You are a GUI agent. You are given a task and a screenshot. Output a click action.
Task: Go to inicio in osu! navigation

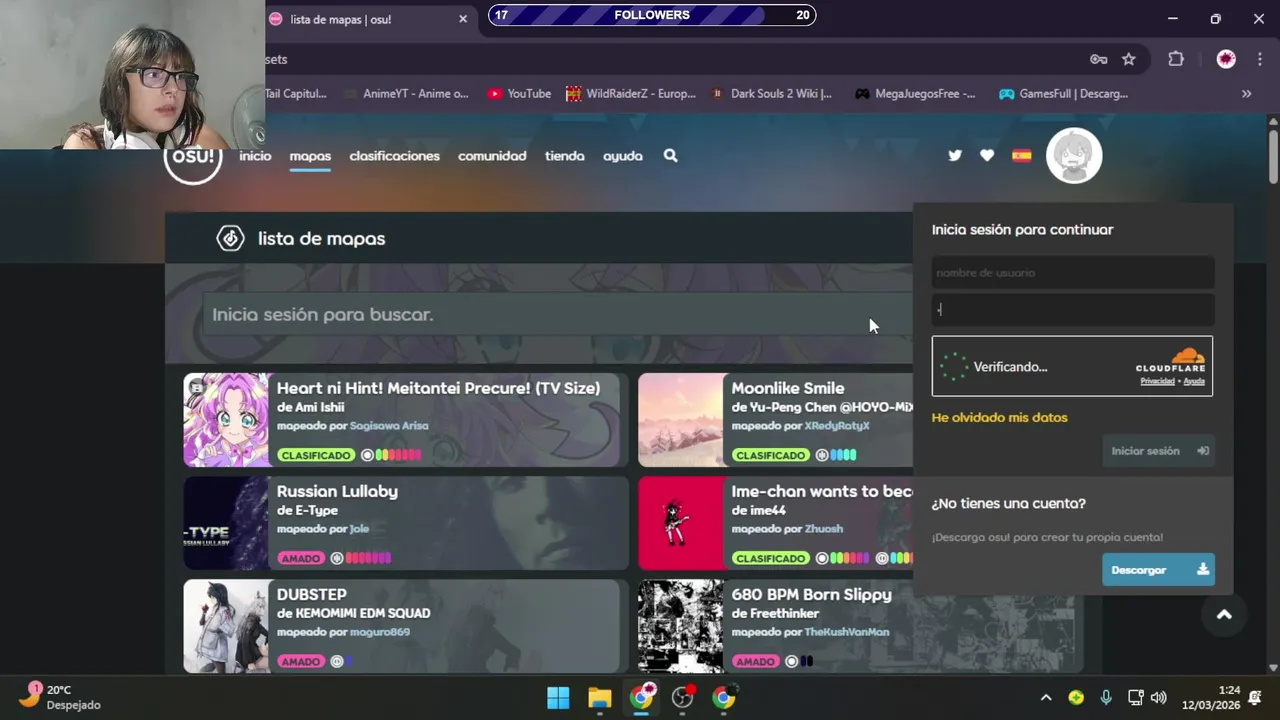pos(255,156)
